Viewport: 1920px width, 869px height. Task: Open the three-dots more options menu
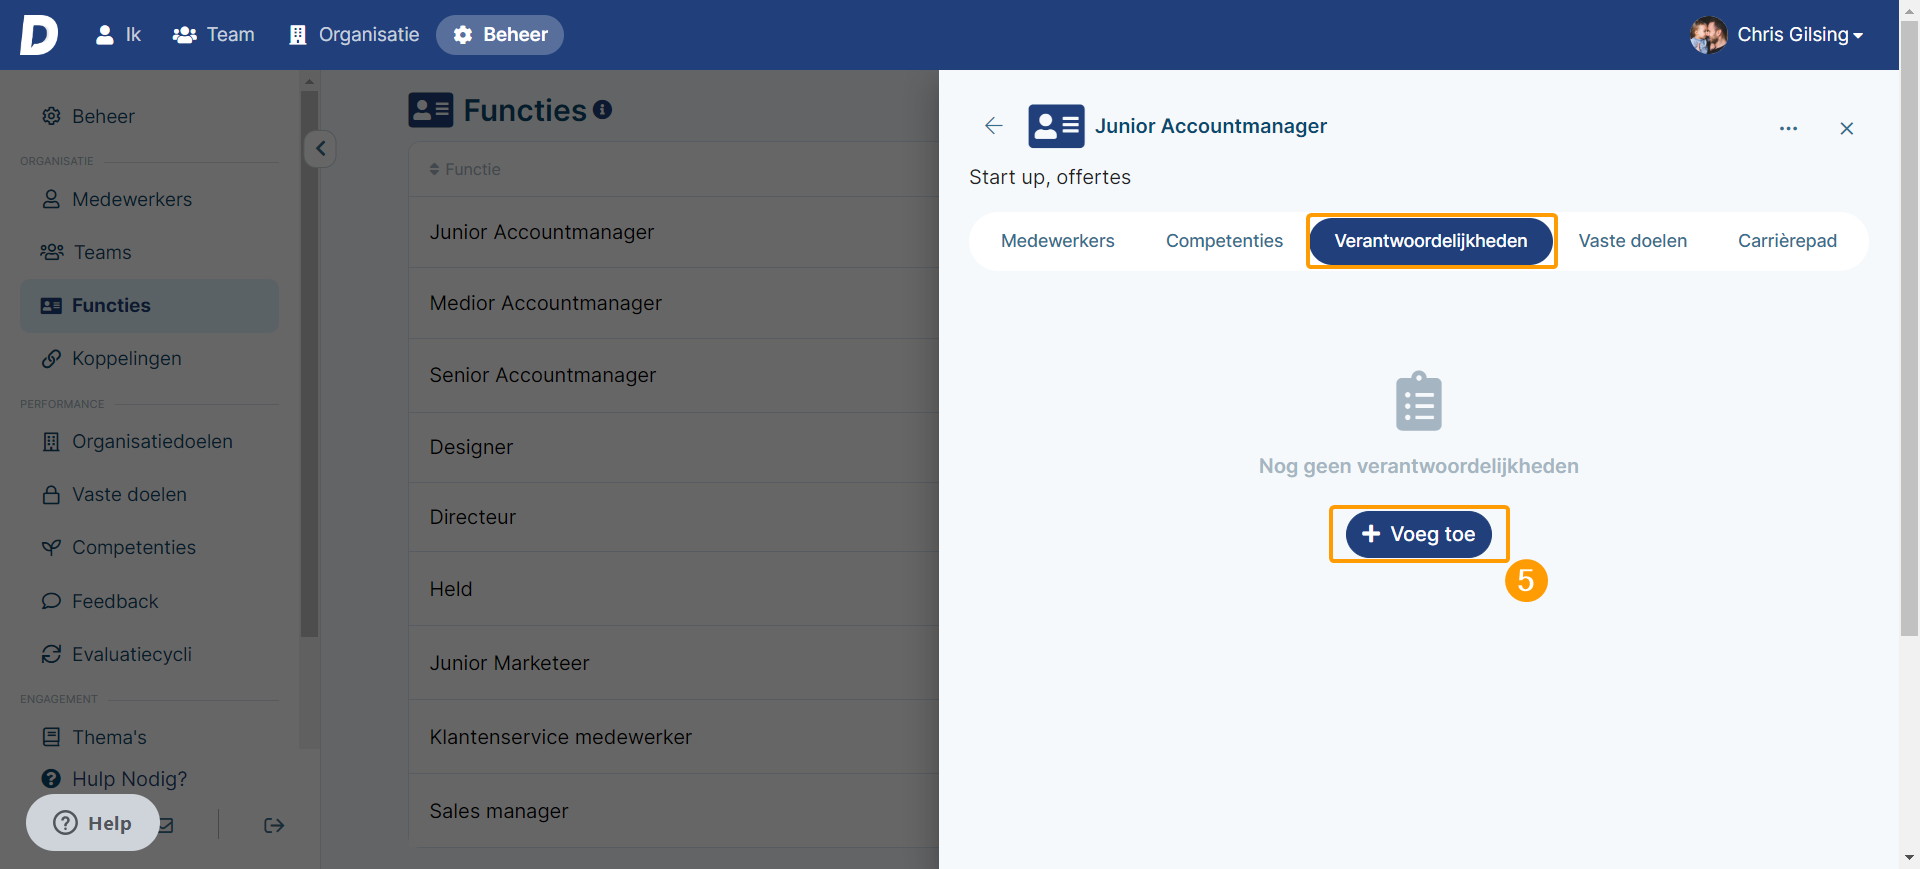pyautogui.click(x=1789, y=128)
